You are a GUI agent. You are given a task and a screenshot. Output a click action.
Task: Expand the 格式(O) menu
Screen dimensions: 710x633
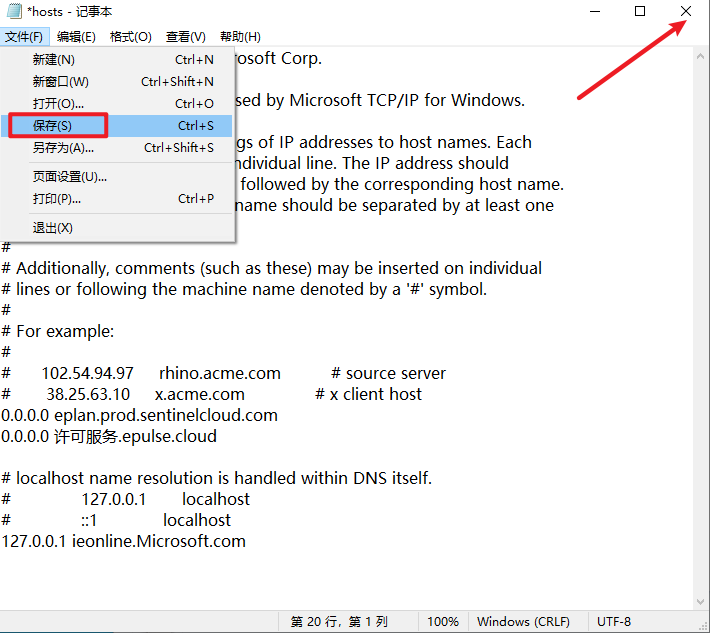130,37
